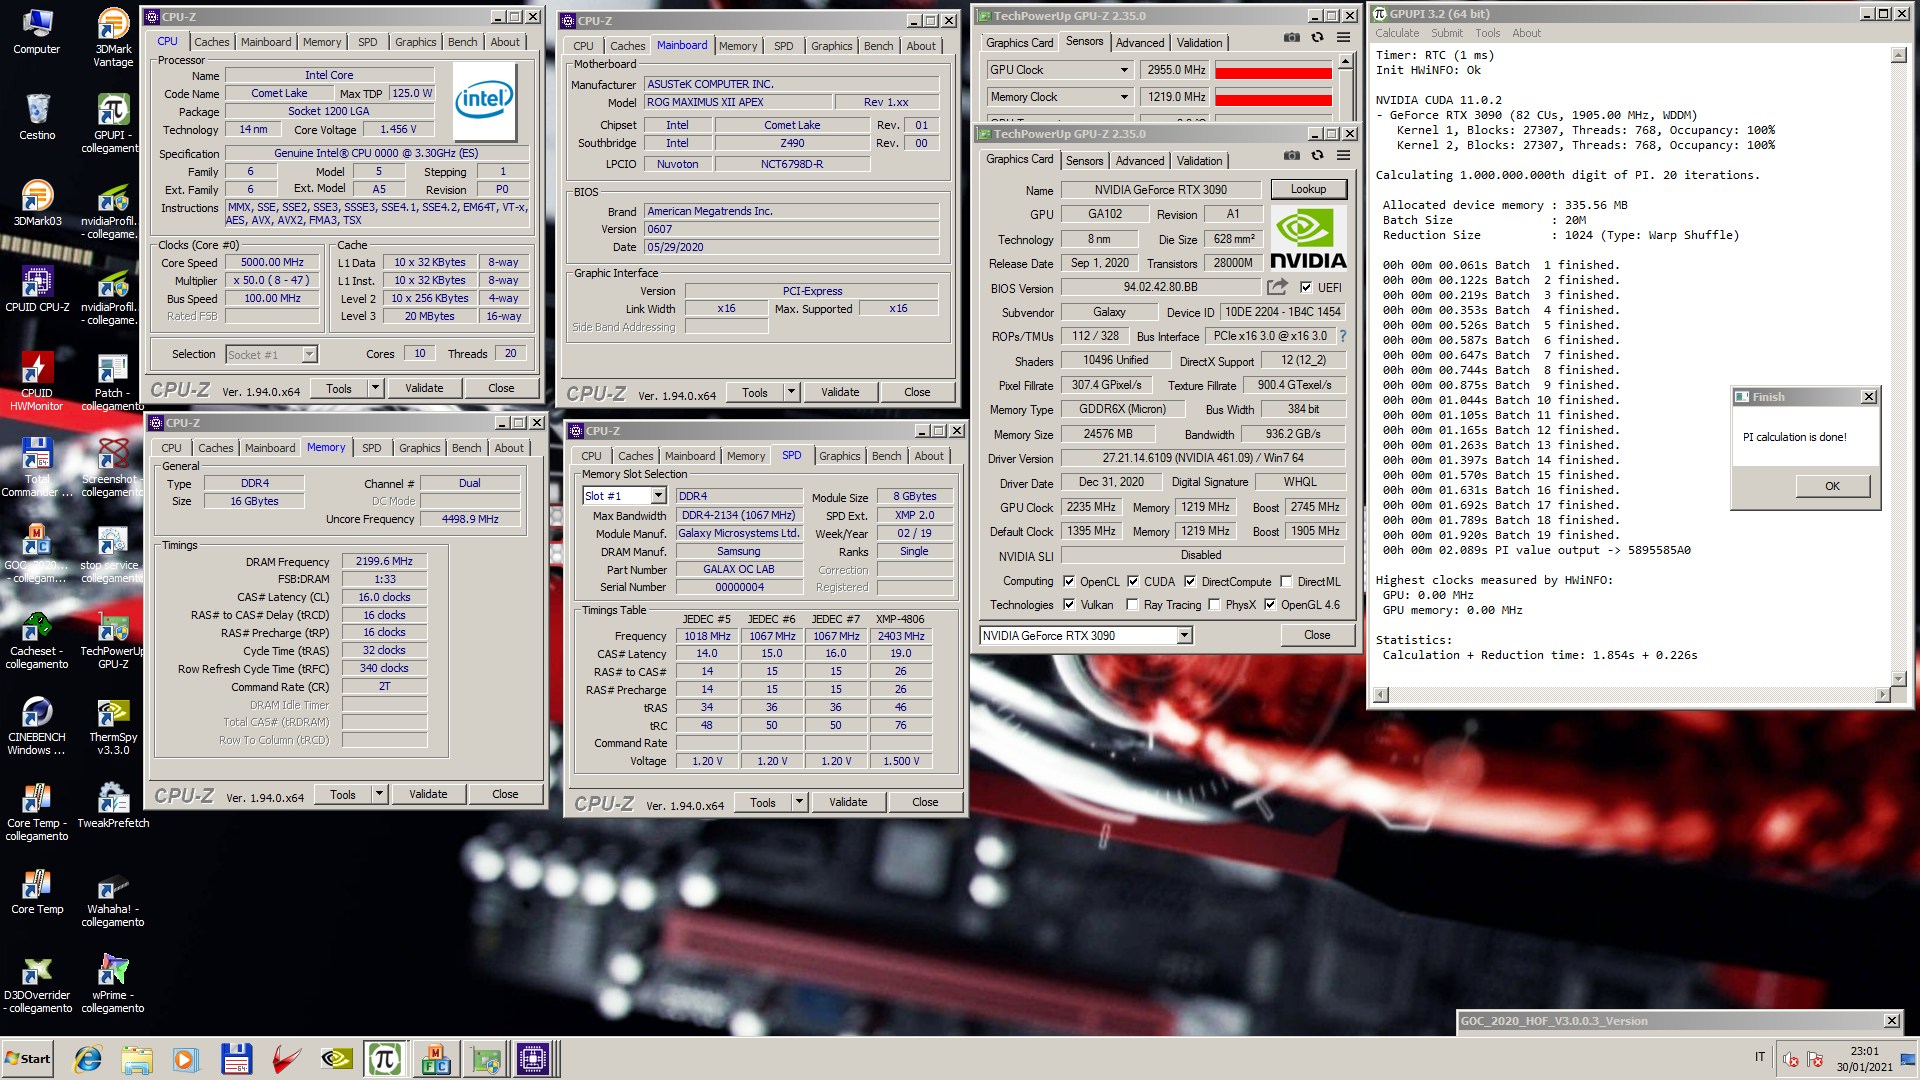Open the TweakPrefetch desktop icon
Viewport: 1920px width, 1080px height.
113,805
